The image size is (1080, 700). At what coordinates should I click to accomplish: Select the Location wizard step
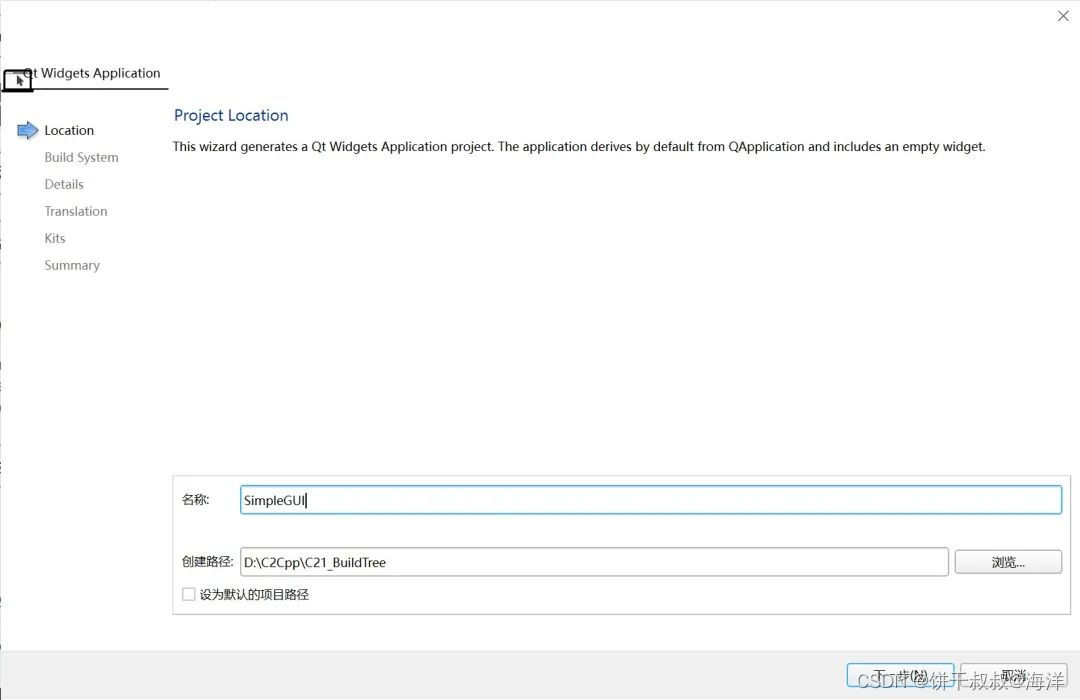click(x=69, y=130)
